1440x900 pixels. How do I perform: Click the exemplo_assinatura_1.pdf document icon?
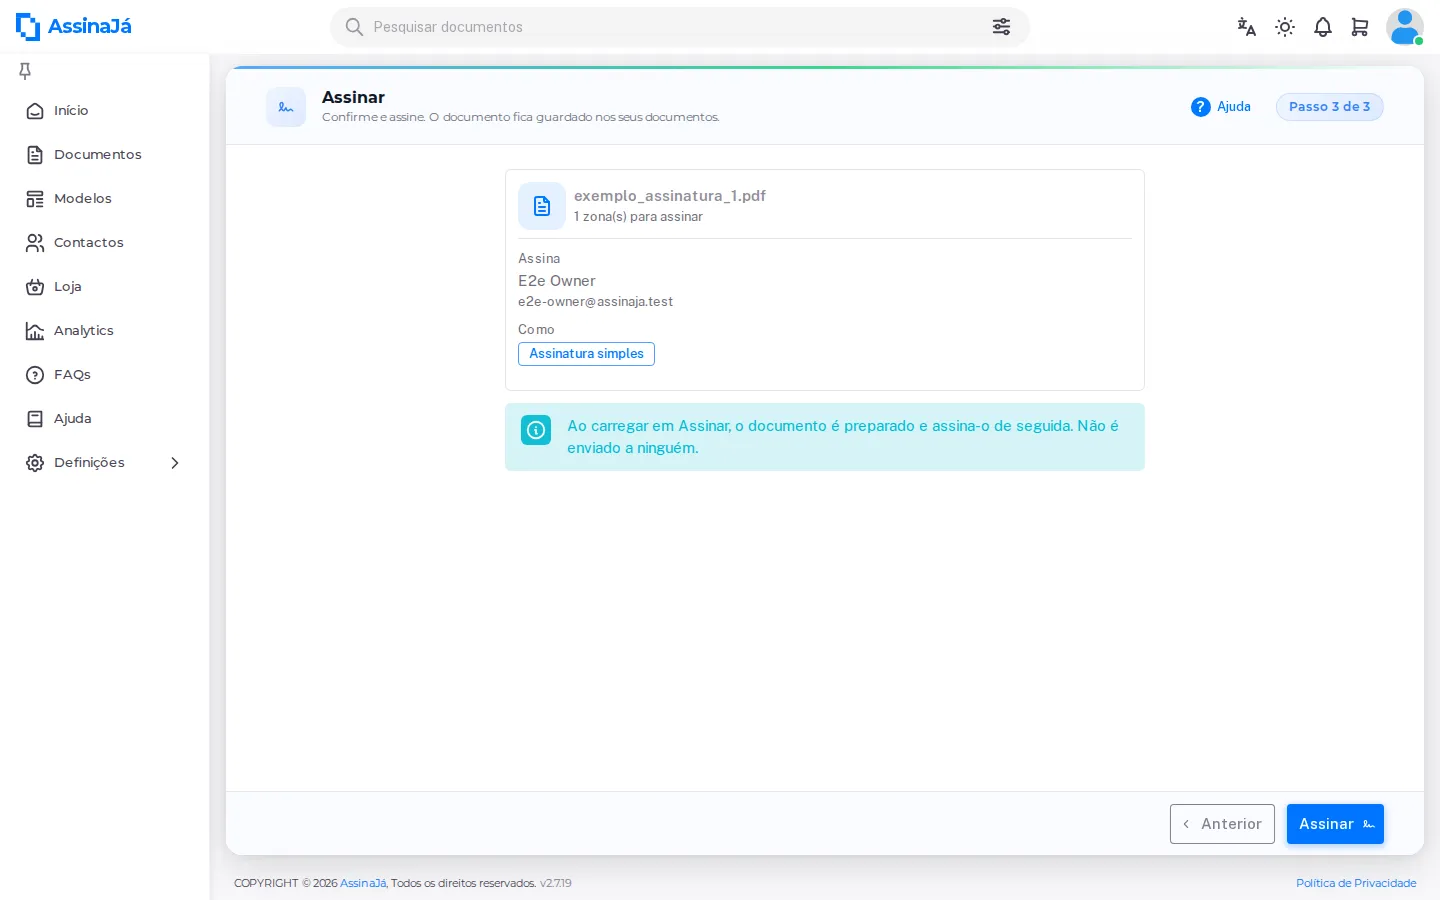click(542, 206)
